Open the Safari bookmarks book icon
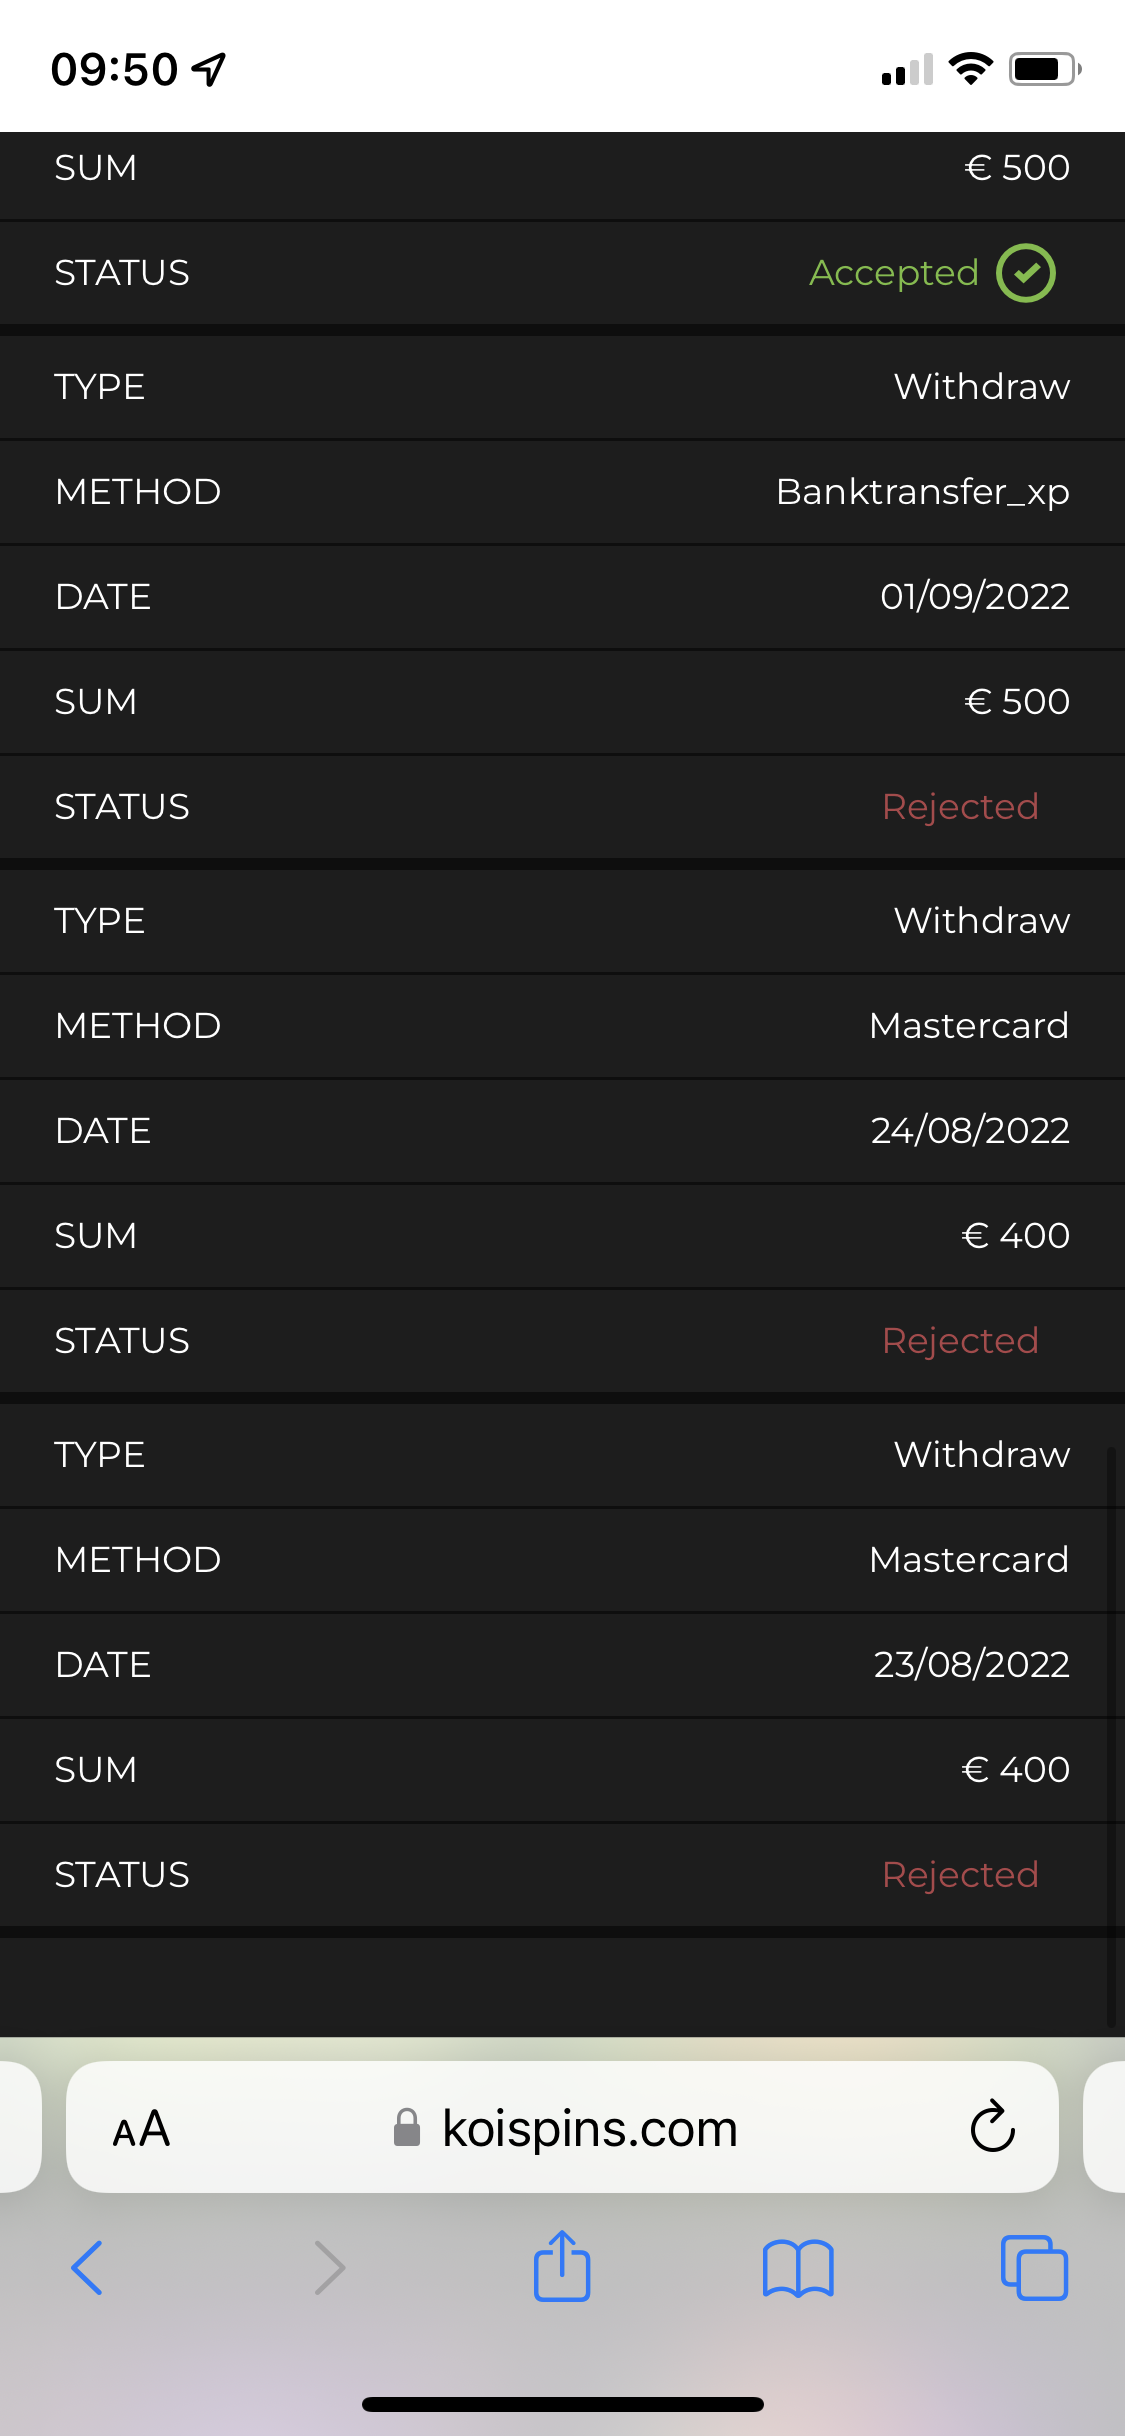The height and width of the screenshot is (2436, 1125). (x=797, y=2268)
